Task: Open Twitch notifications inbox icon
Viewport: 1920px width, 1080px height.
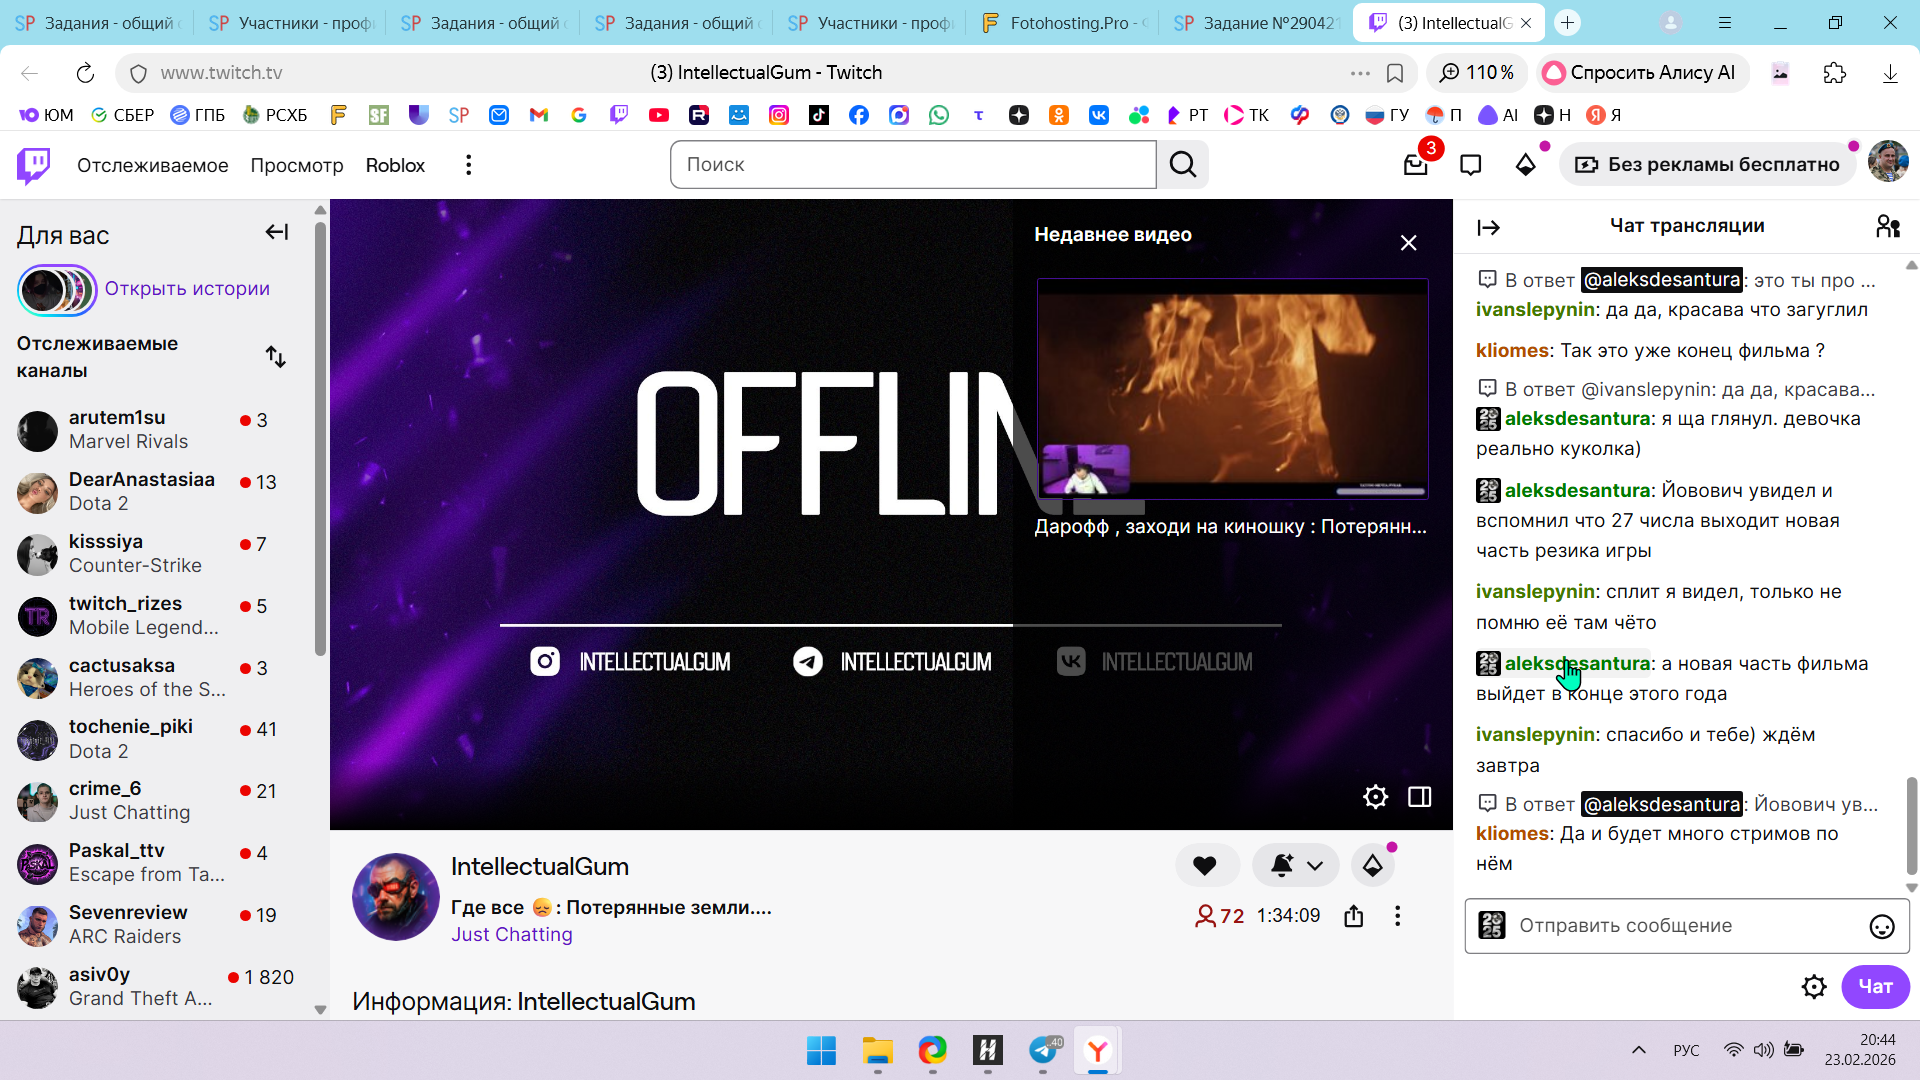Action: click(x=1415, y=165)
